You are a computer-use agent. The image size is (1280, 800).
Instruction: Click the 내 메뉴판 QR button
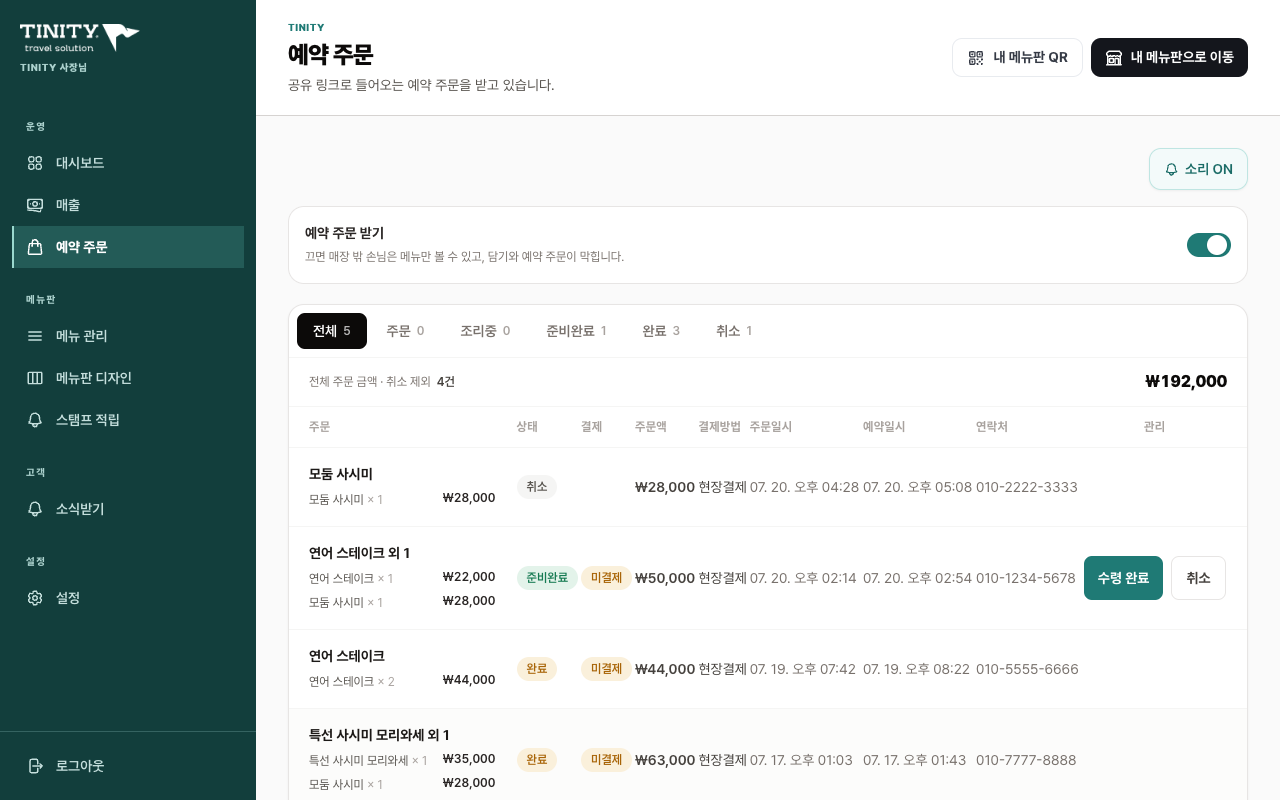(1017, 58)
